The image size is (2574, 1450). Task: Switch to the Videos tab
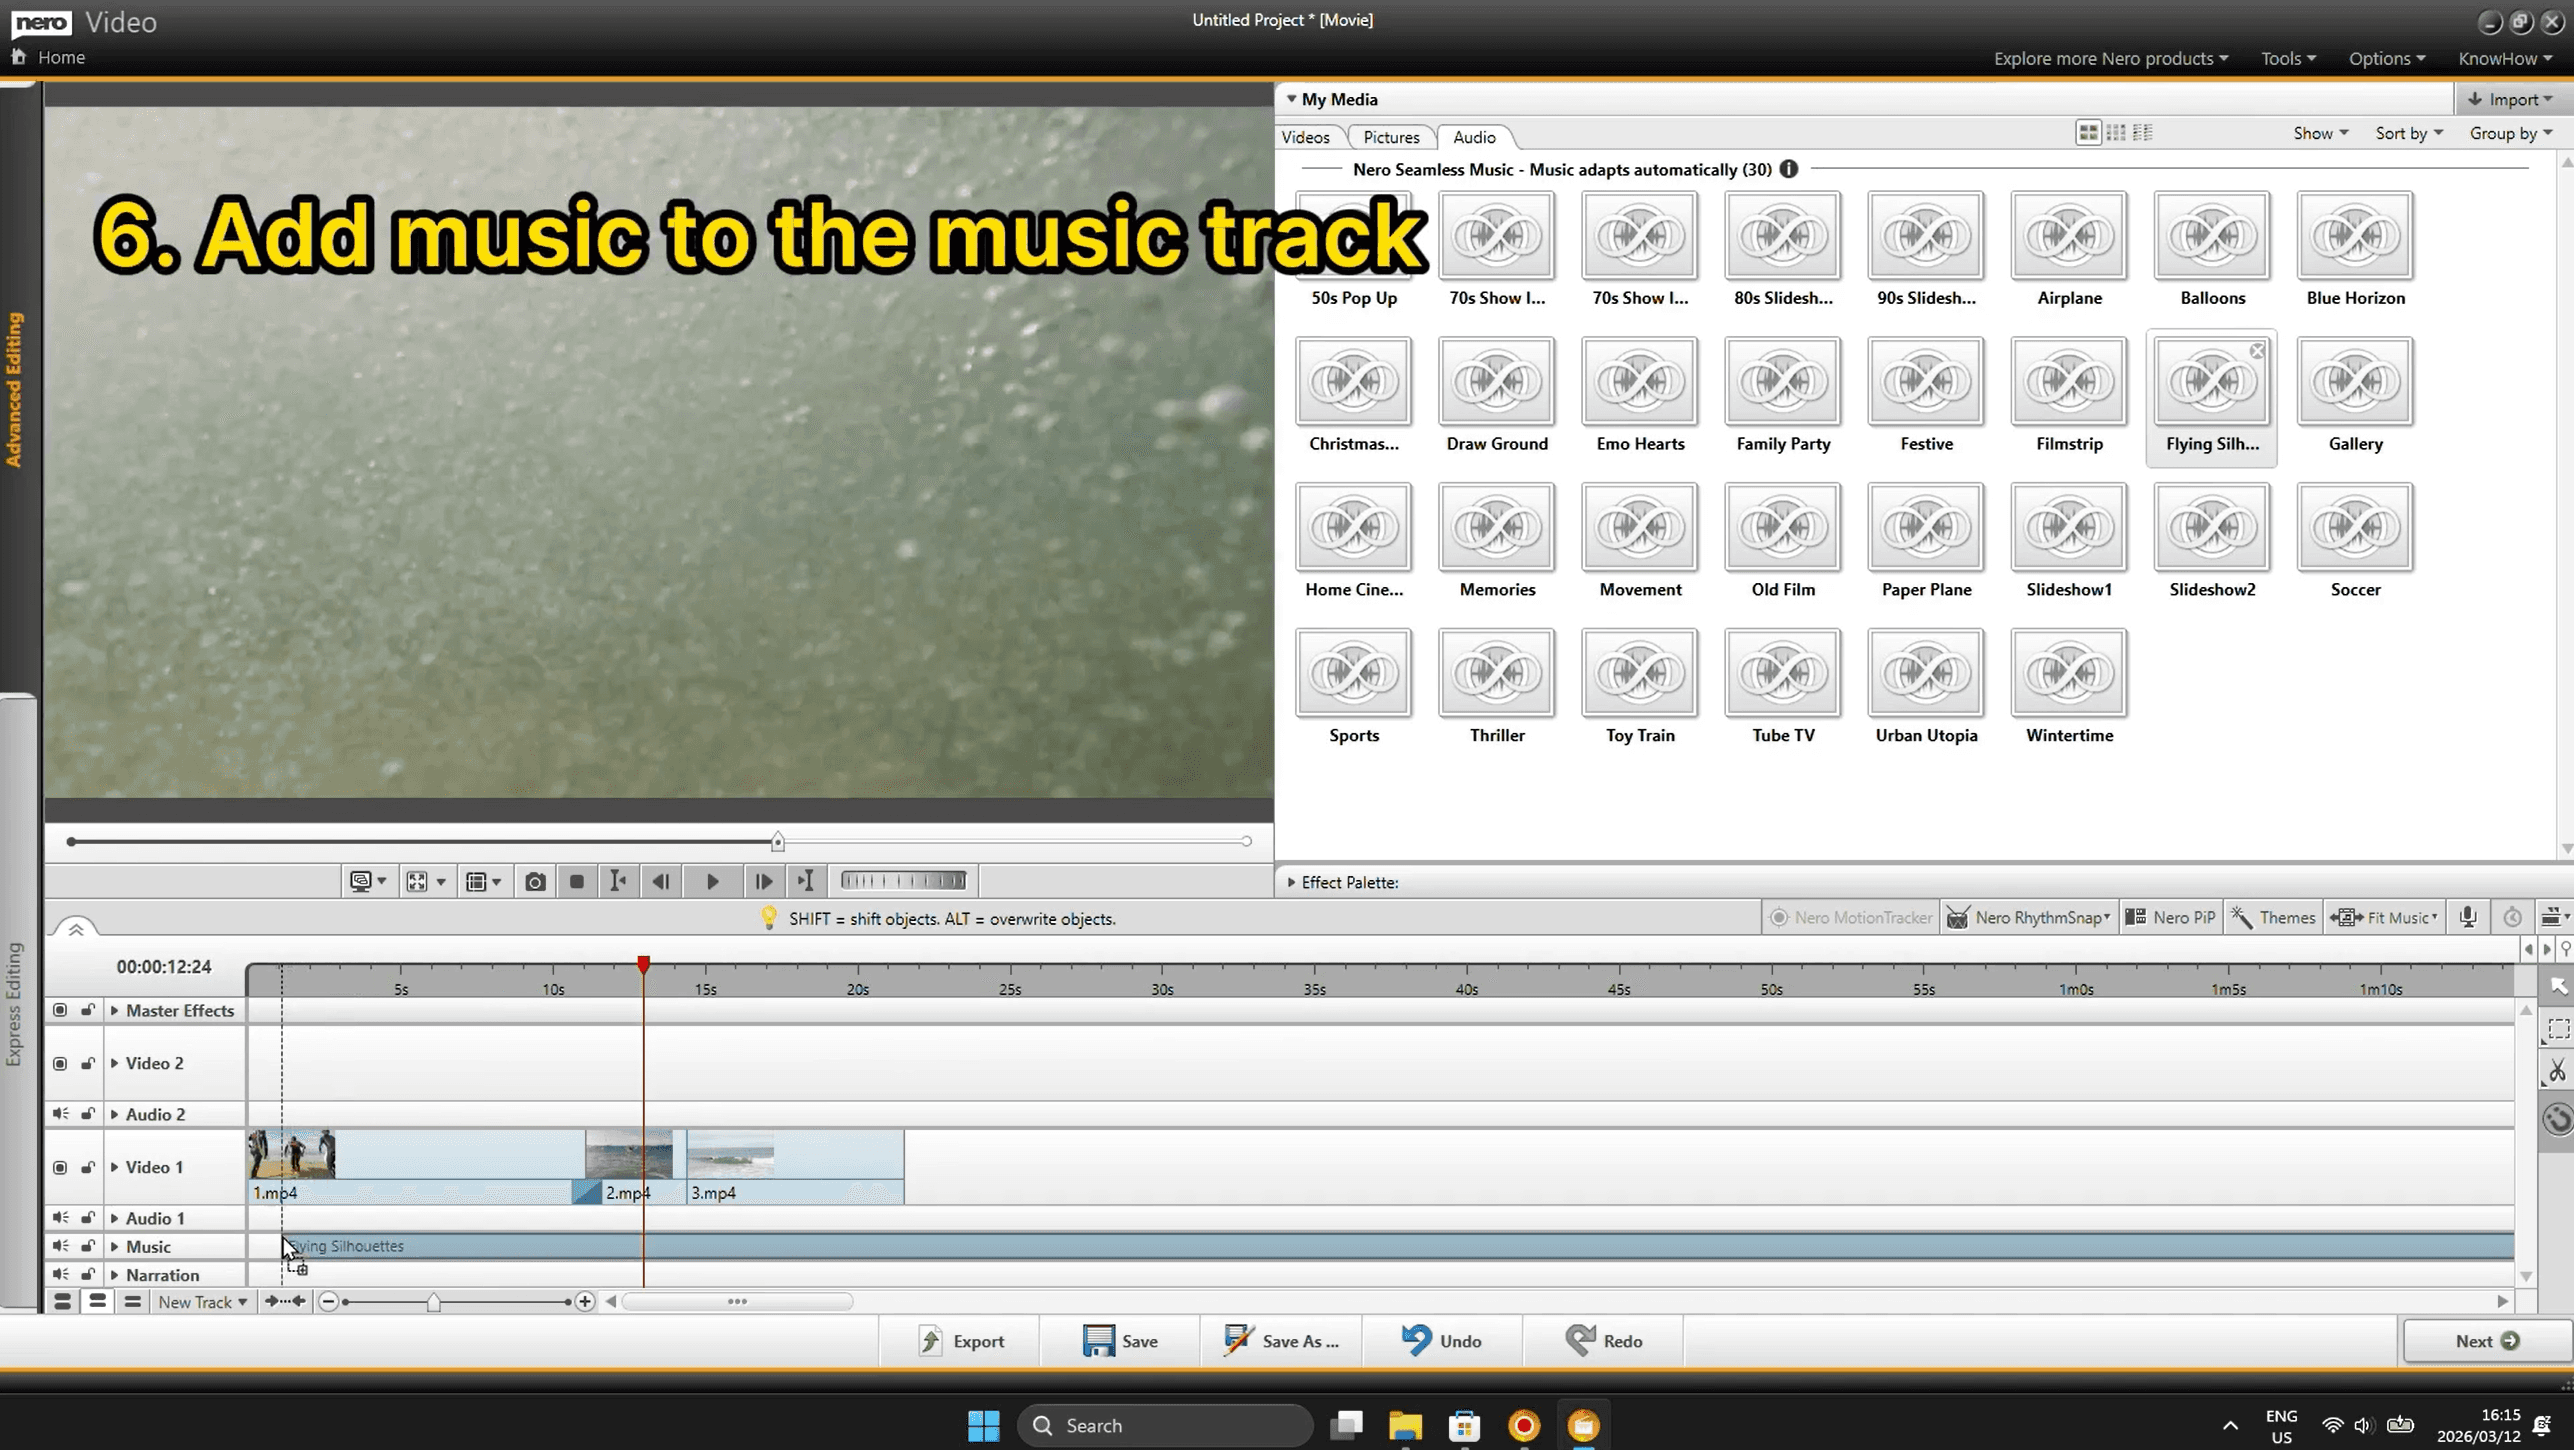pyautogui.click(x=1305, y=137)
